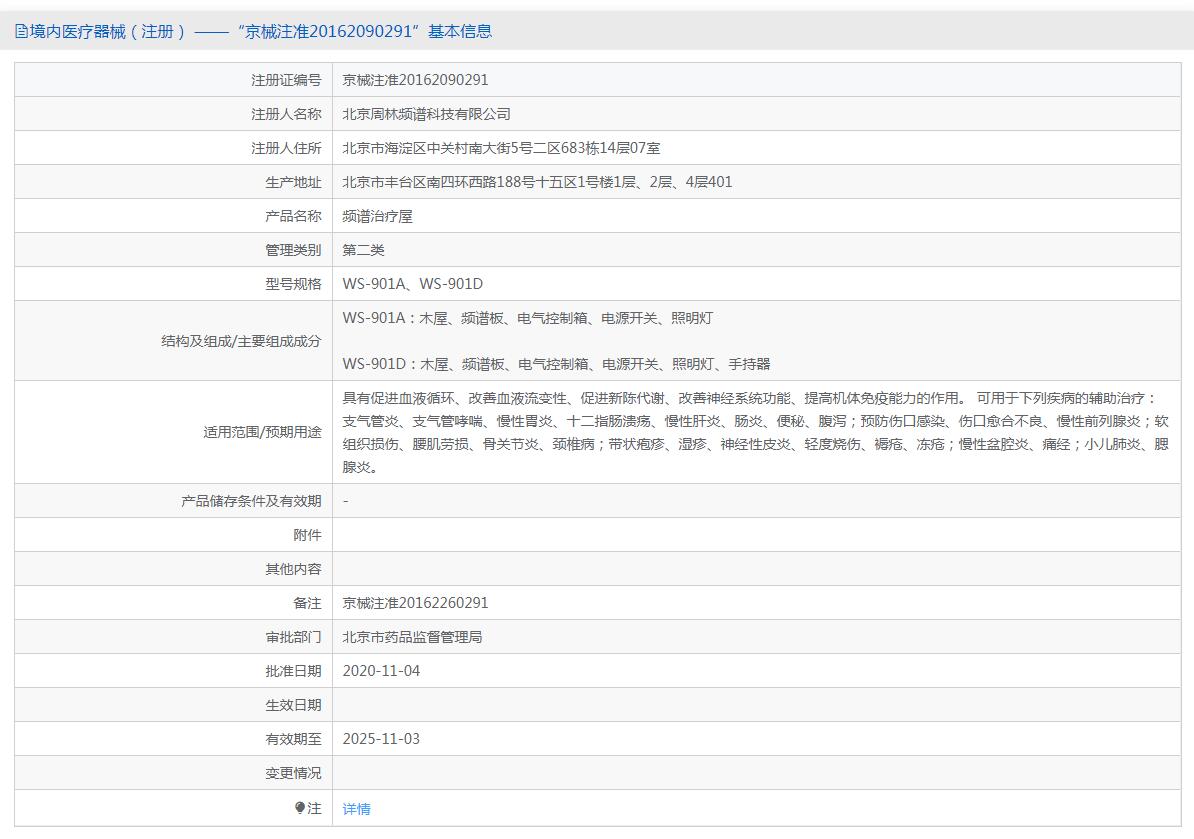
Task: Open the 详情 link
Action: tap(356, 809)
